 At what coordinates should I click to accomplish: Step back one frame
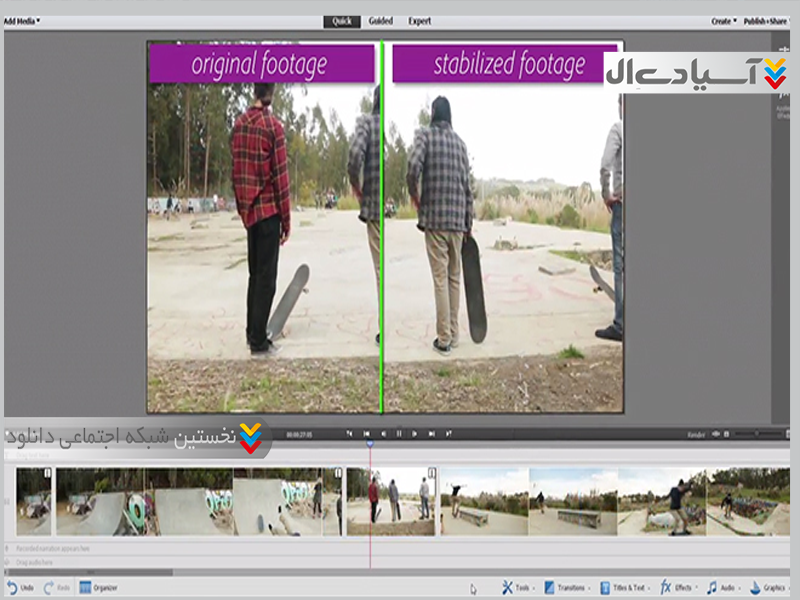383,434
